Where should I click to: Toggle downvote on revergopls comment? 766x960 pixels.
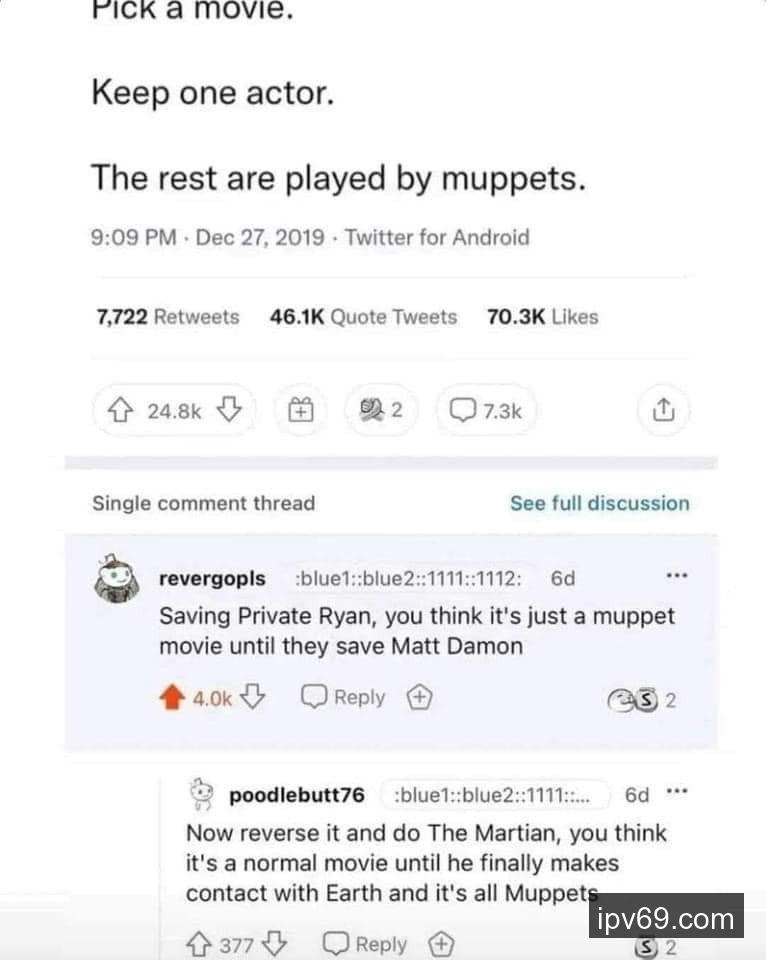[x=255, y=697]
